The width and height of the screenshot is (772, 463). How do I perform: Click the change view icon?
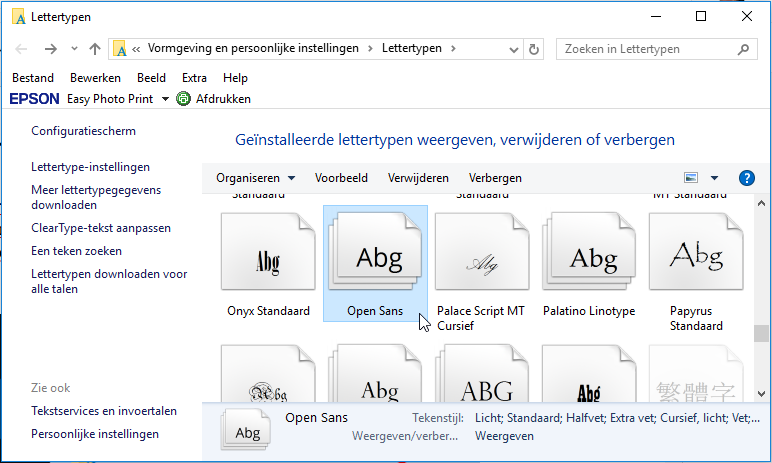click(691, 178)
